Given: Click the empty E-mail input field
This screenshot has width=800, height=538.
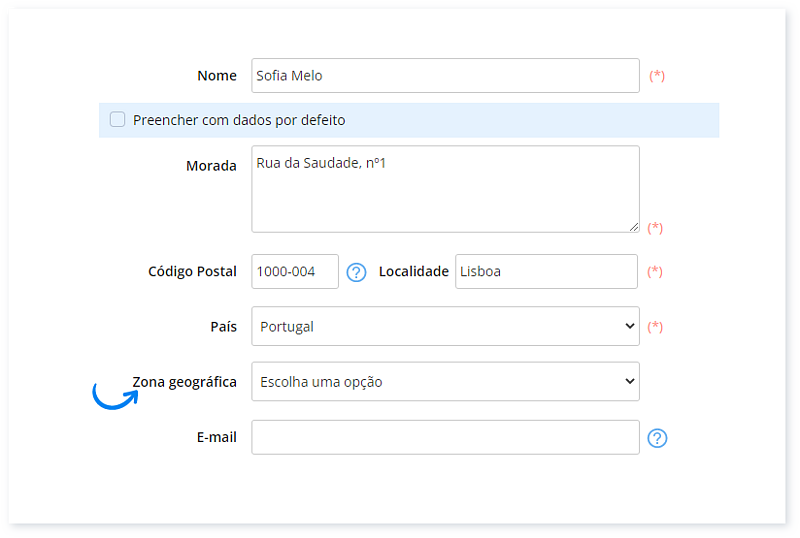Looking at the screenshot, I should 445,438.
